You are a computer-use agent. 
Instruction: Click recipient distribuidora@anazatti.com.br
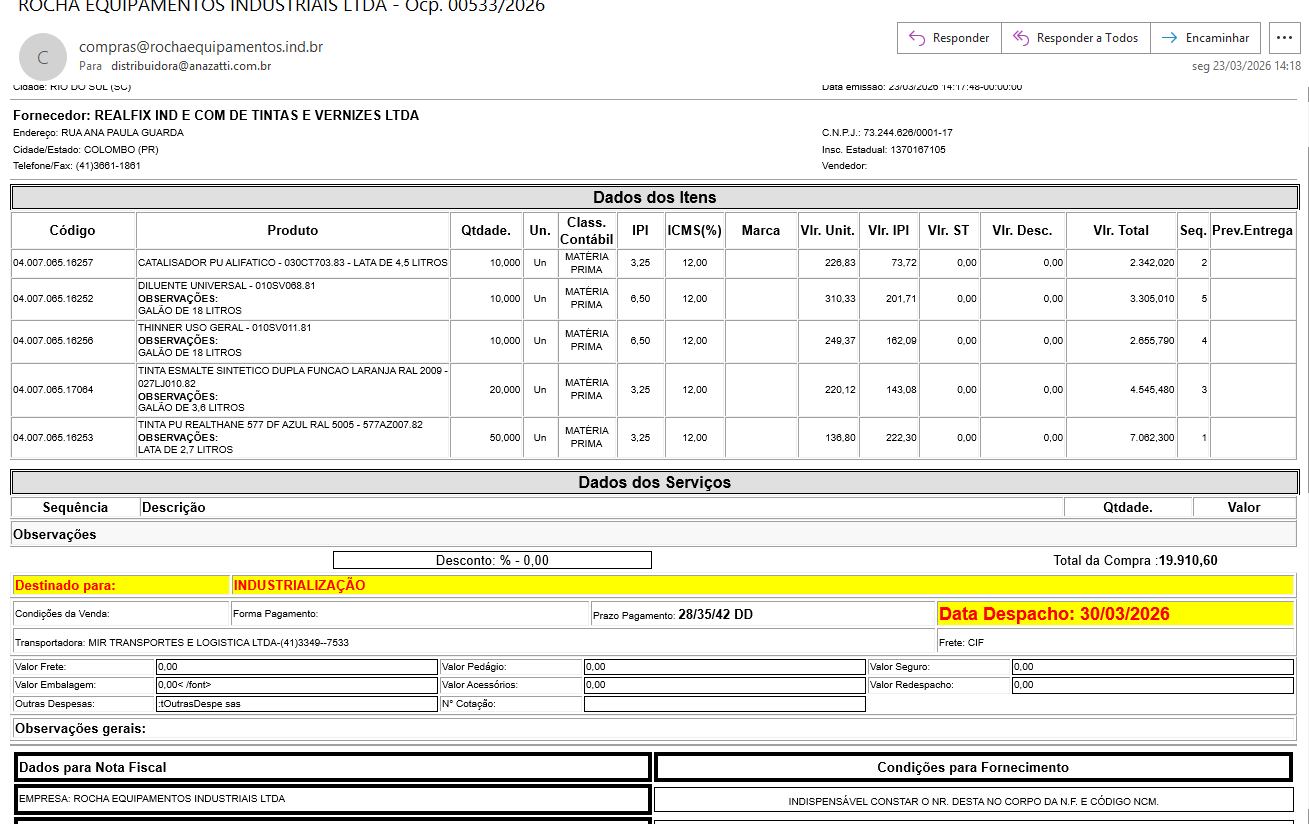[x=191, y=66]
